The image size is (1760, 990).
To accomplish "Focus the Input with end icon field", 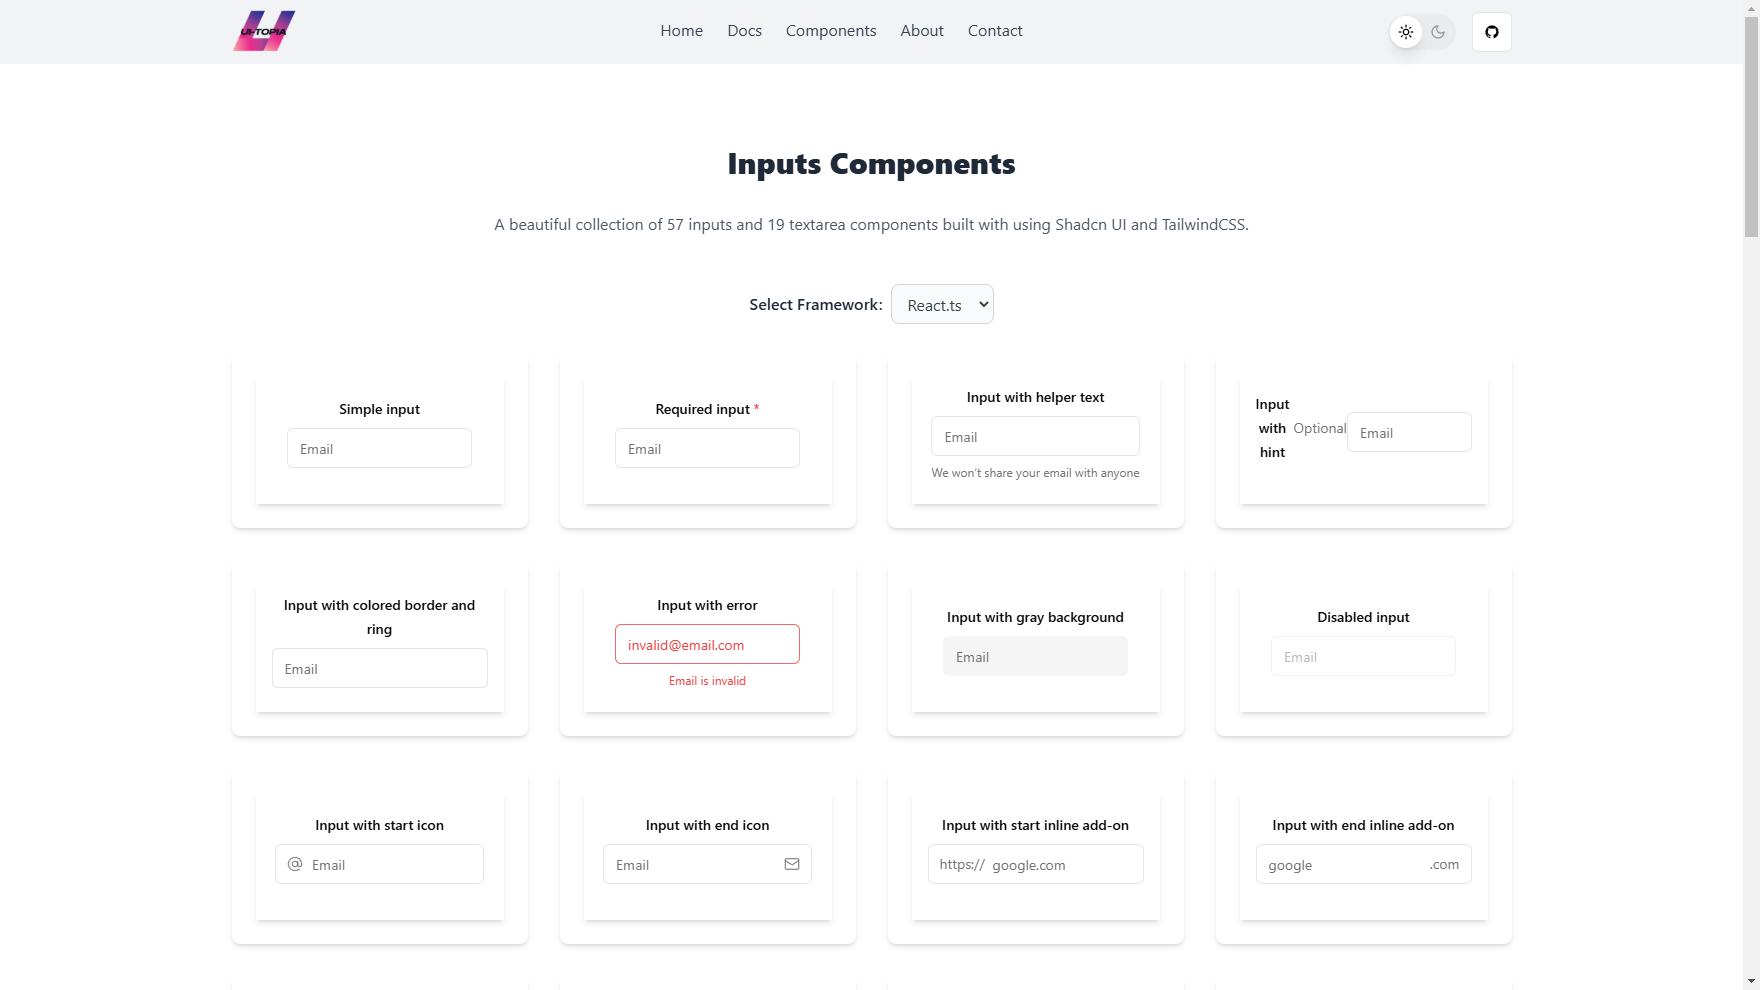I will pyautogui.click(x=707, y=864).
